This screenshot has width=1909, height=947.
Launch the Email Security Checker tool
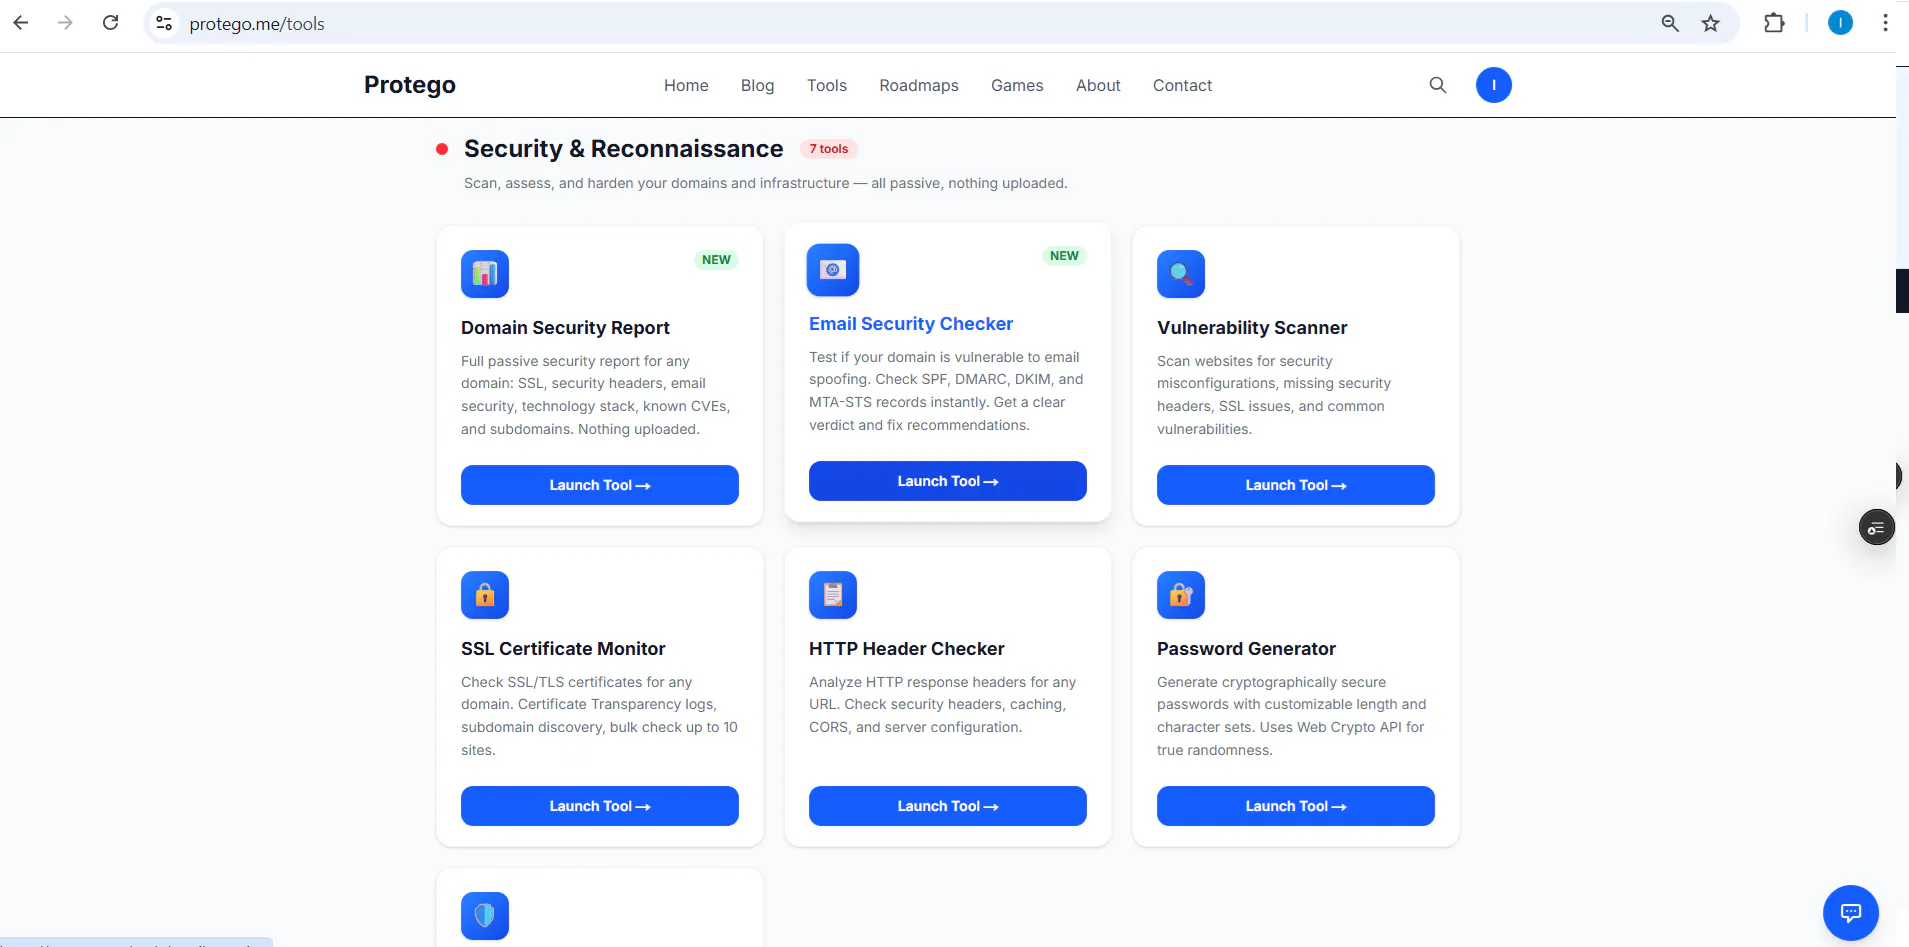click(x=948, y=481)
